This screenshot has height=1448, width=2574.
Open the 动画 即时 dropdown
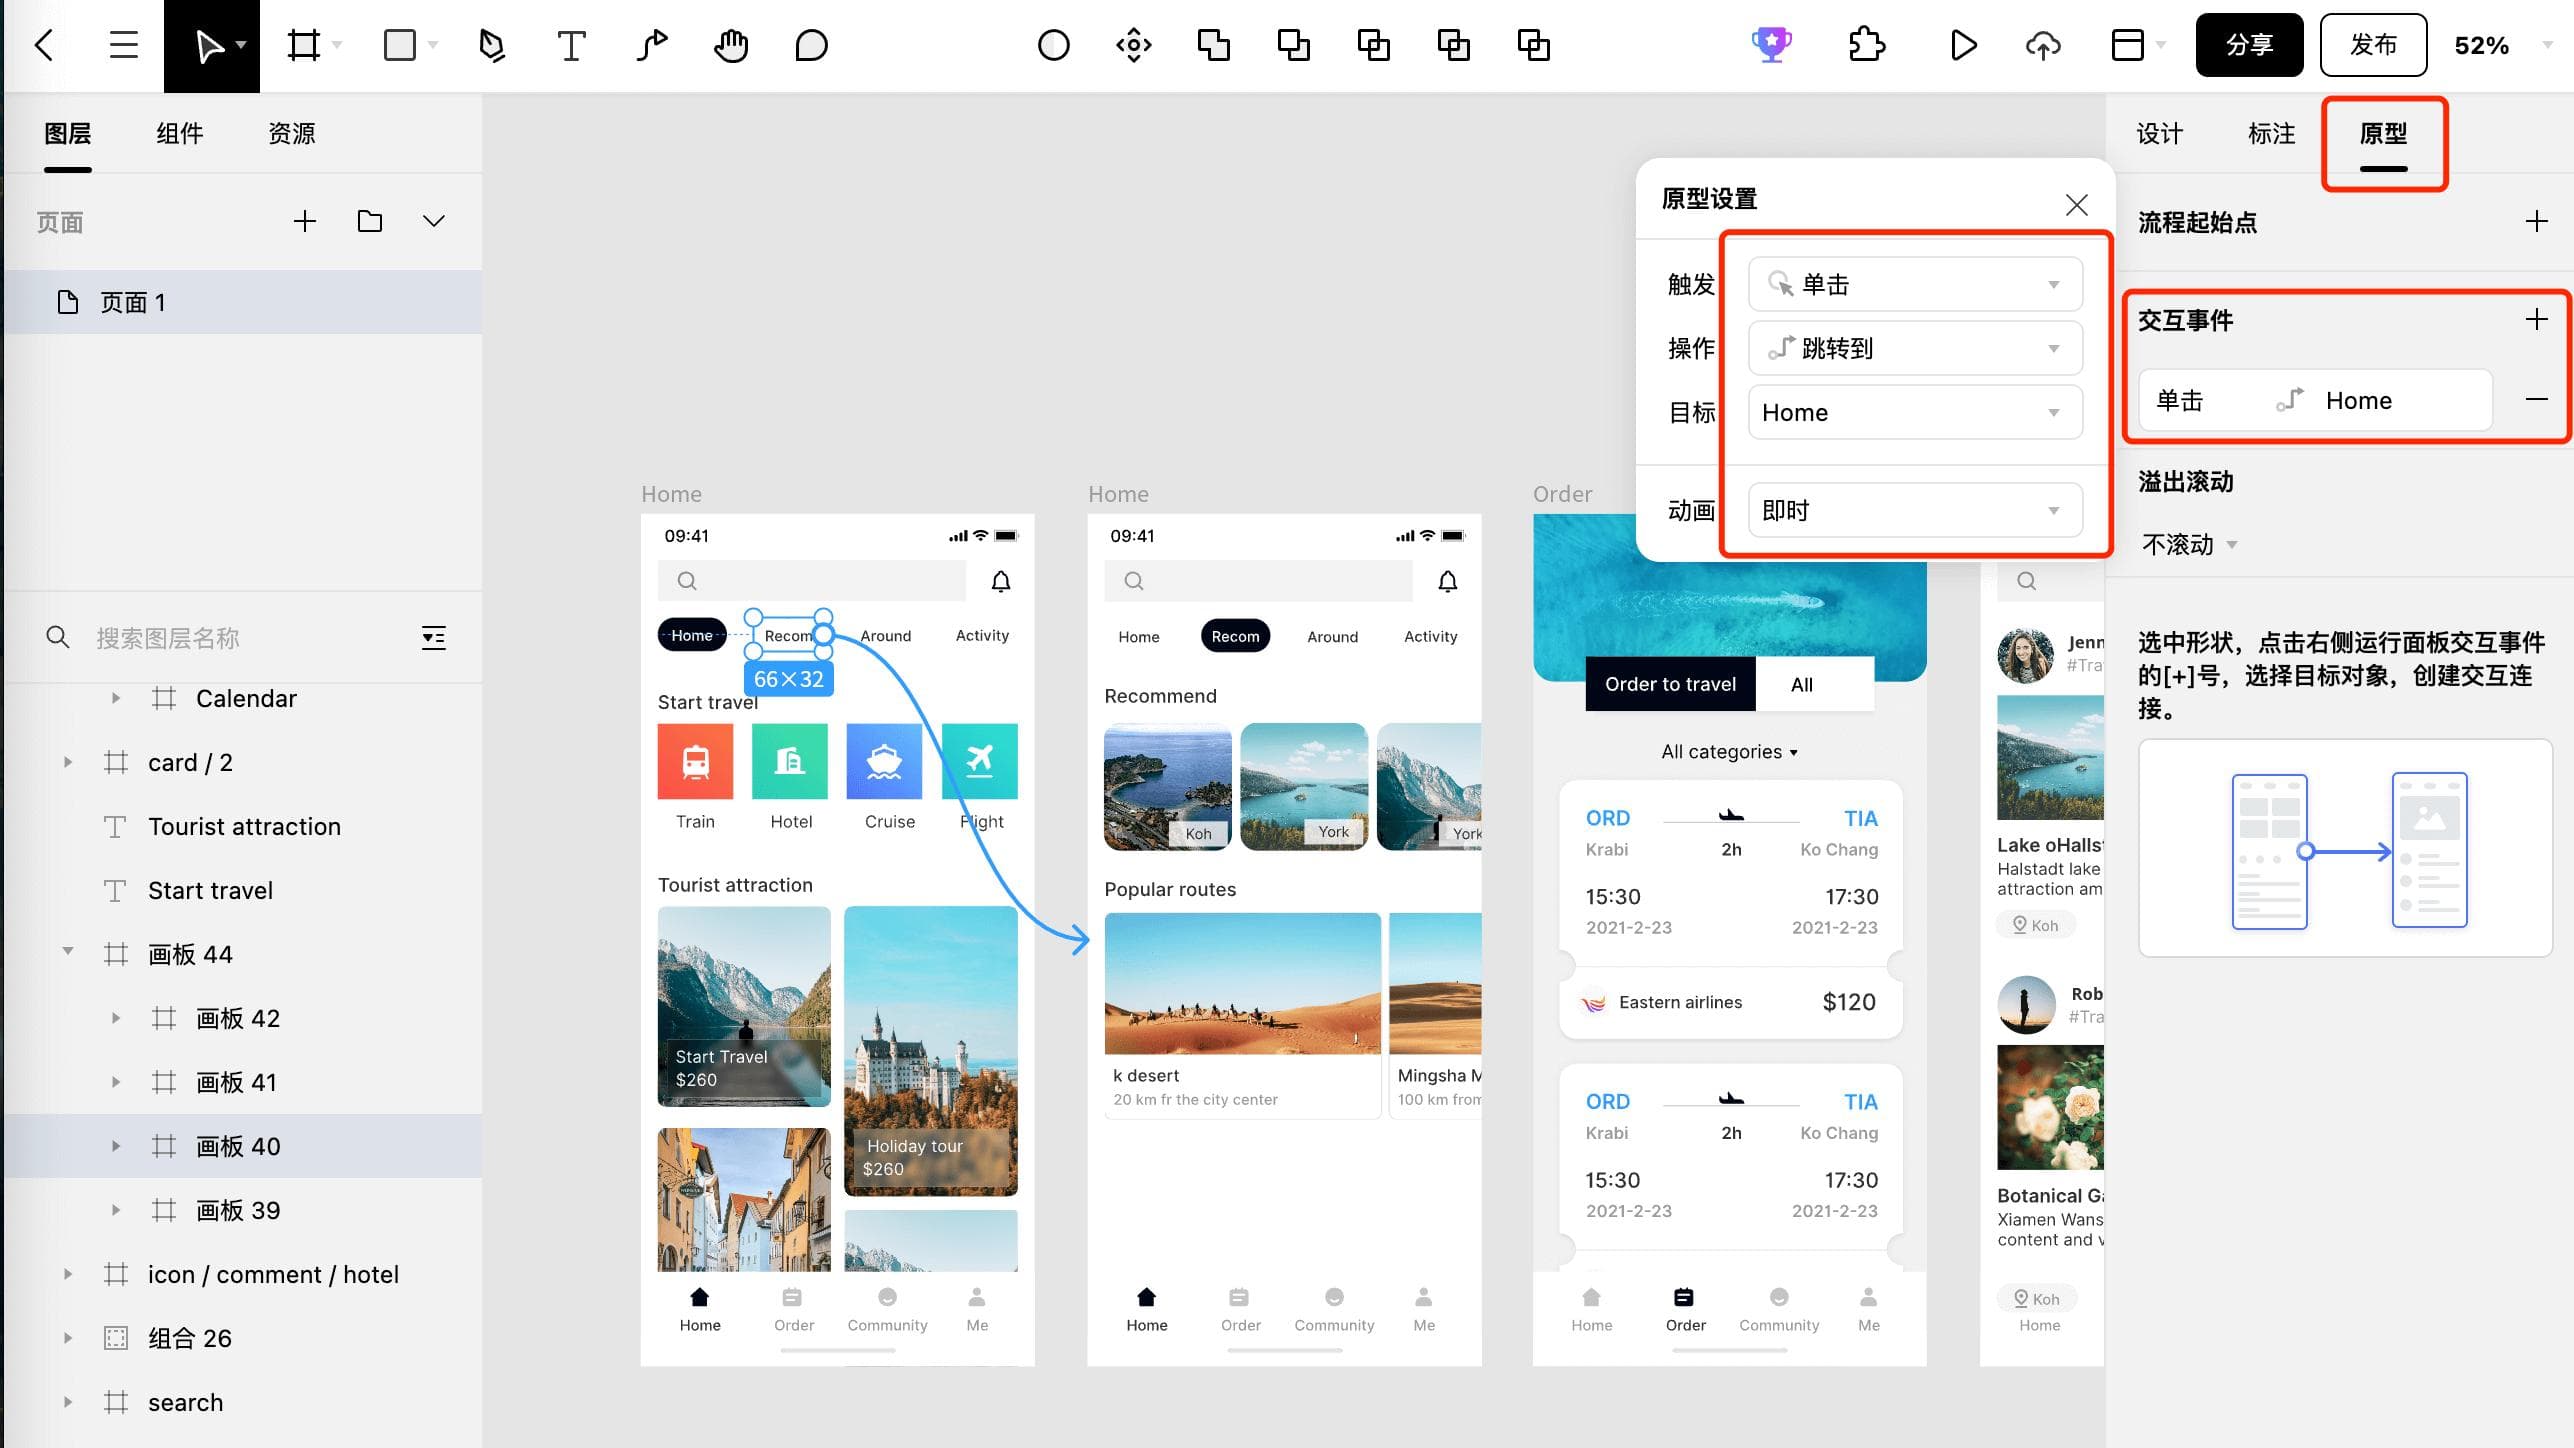(1915, 510)
